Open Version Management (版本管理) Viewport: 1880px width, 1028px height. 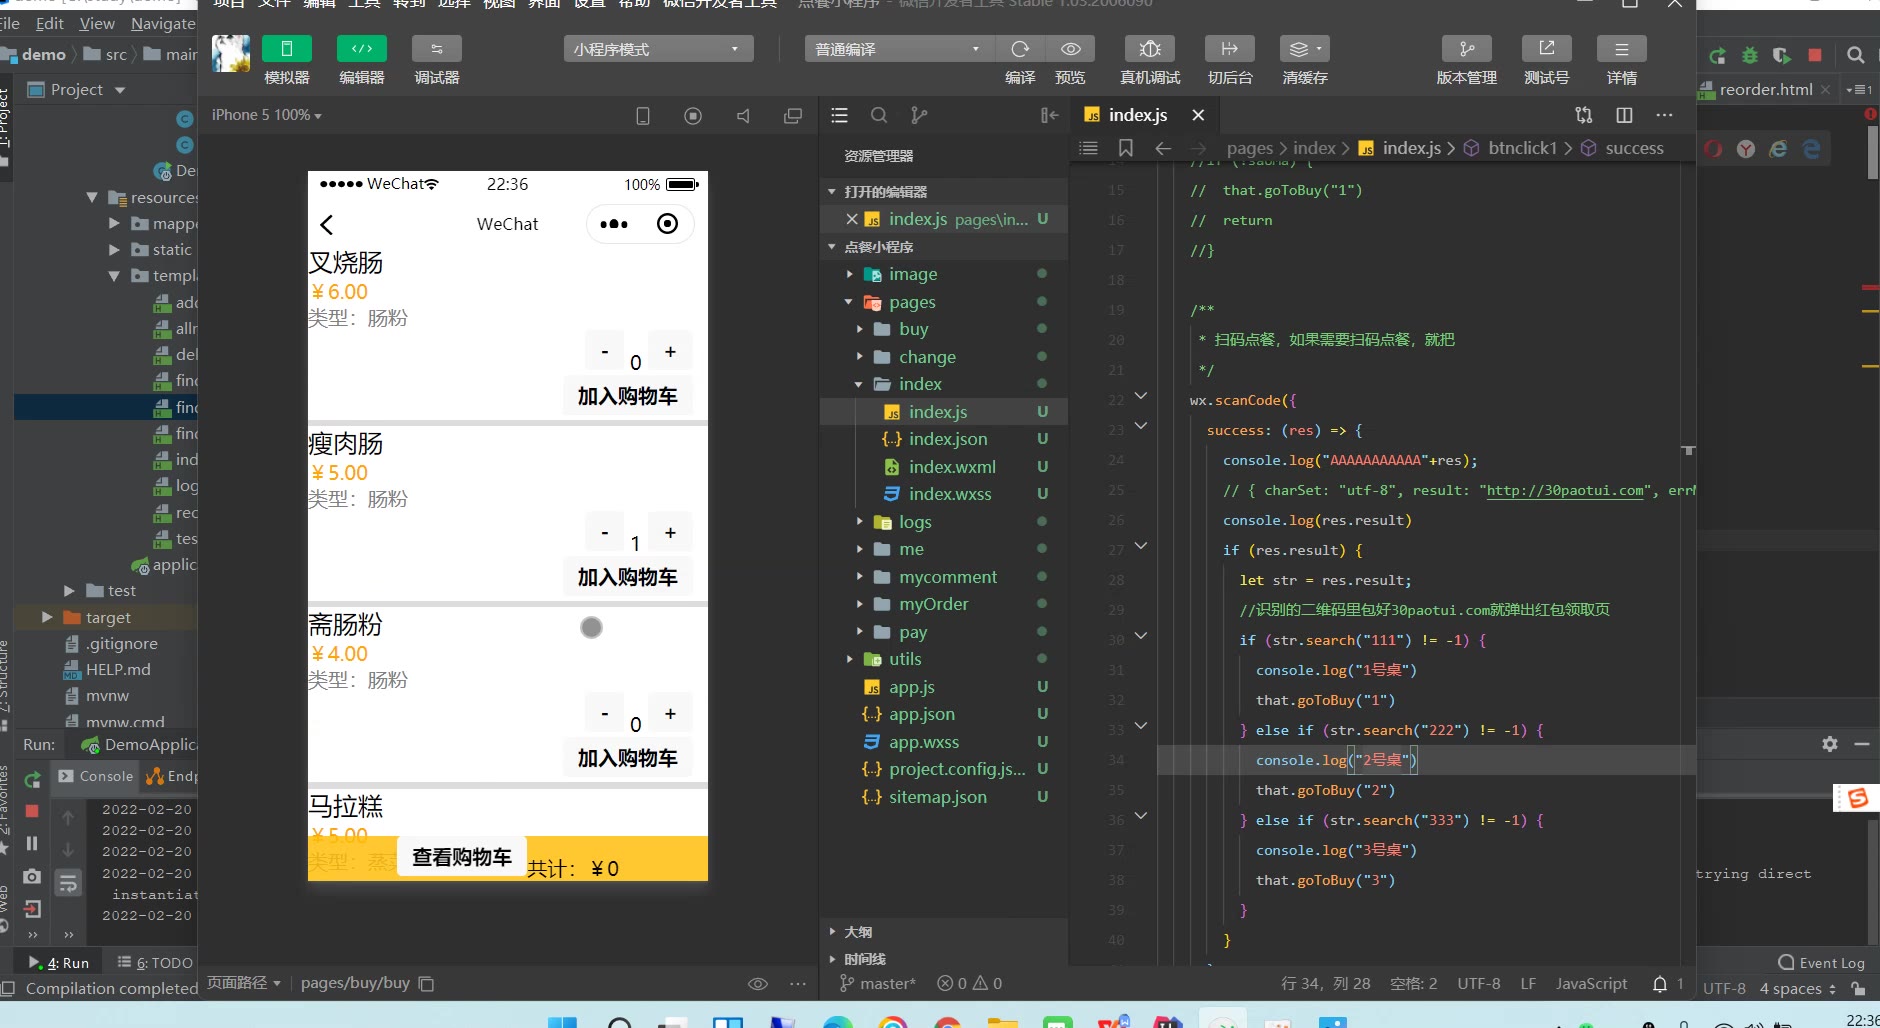(x=1466, y=49)
